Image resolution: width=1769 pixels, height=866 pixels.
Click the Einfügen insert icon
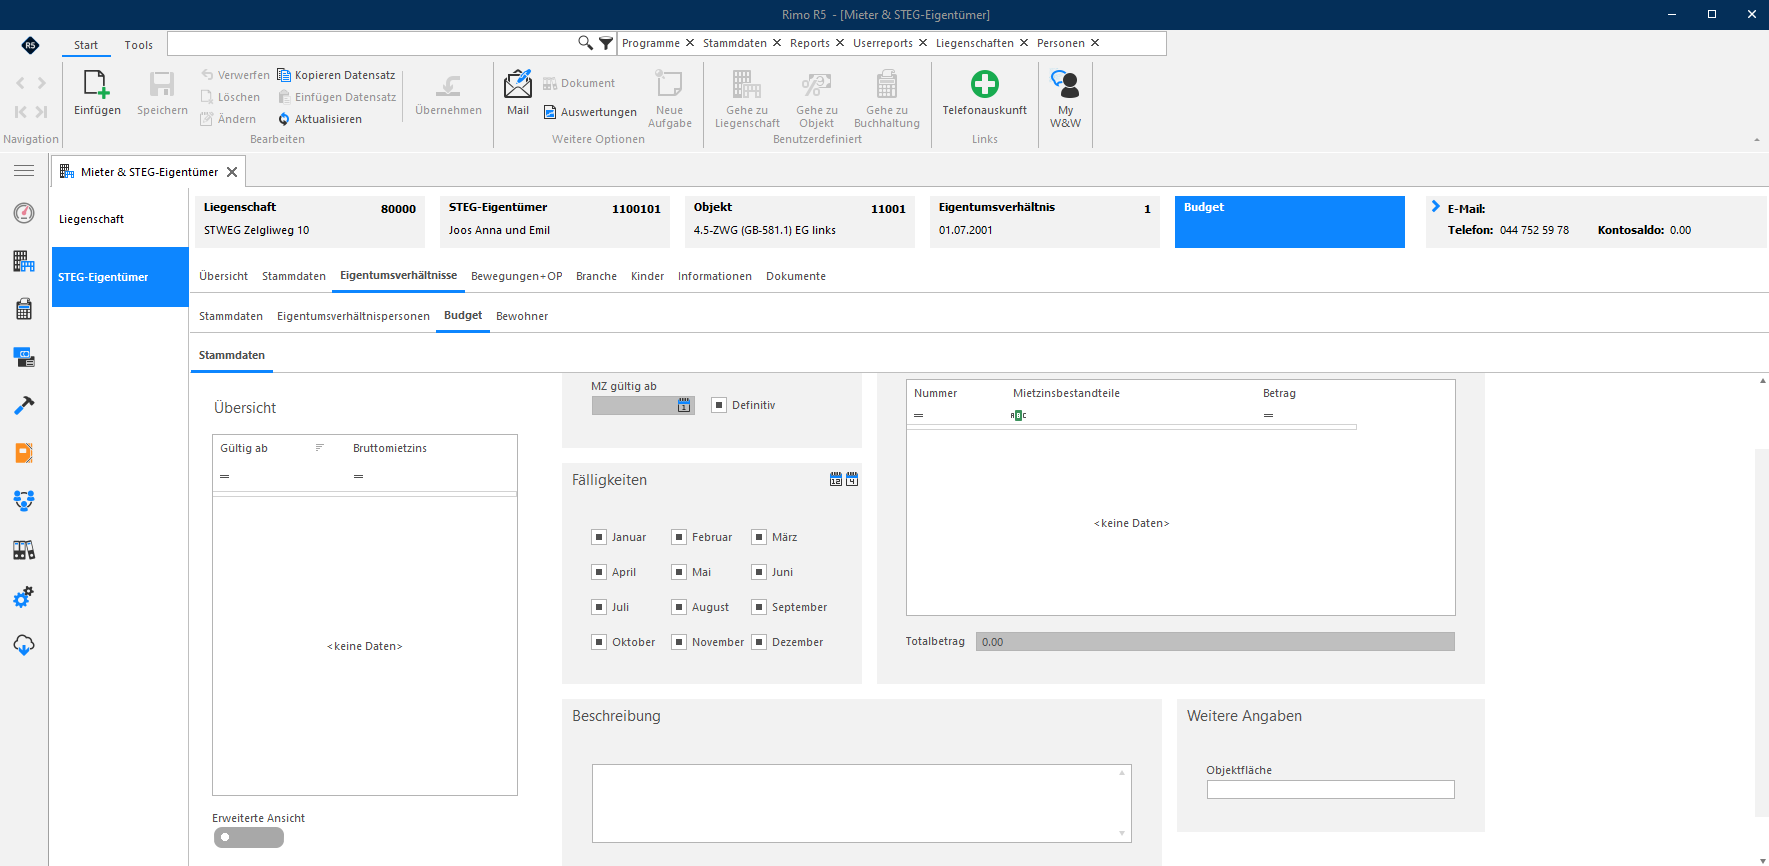coord(97,84)
